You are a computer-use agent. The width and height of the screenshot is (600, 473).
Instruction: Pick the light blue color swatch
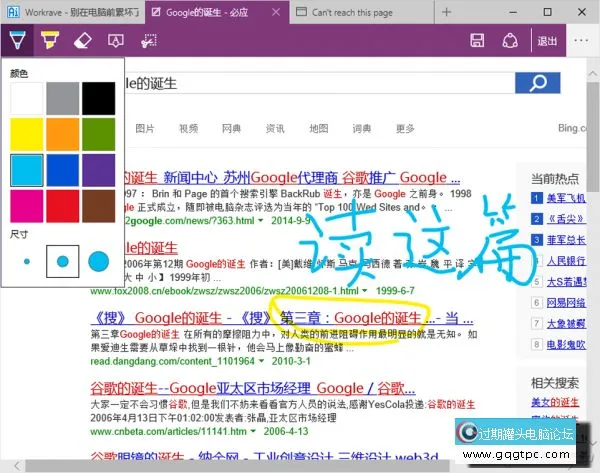click(26, 170)
